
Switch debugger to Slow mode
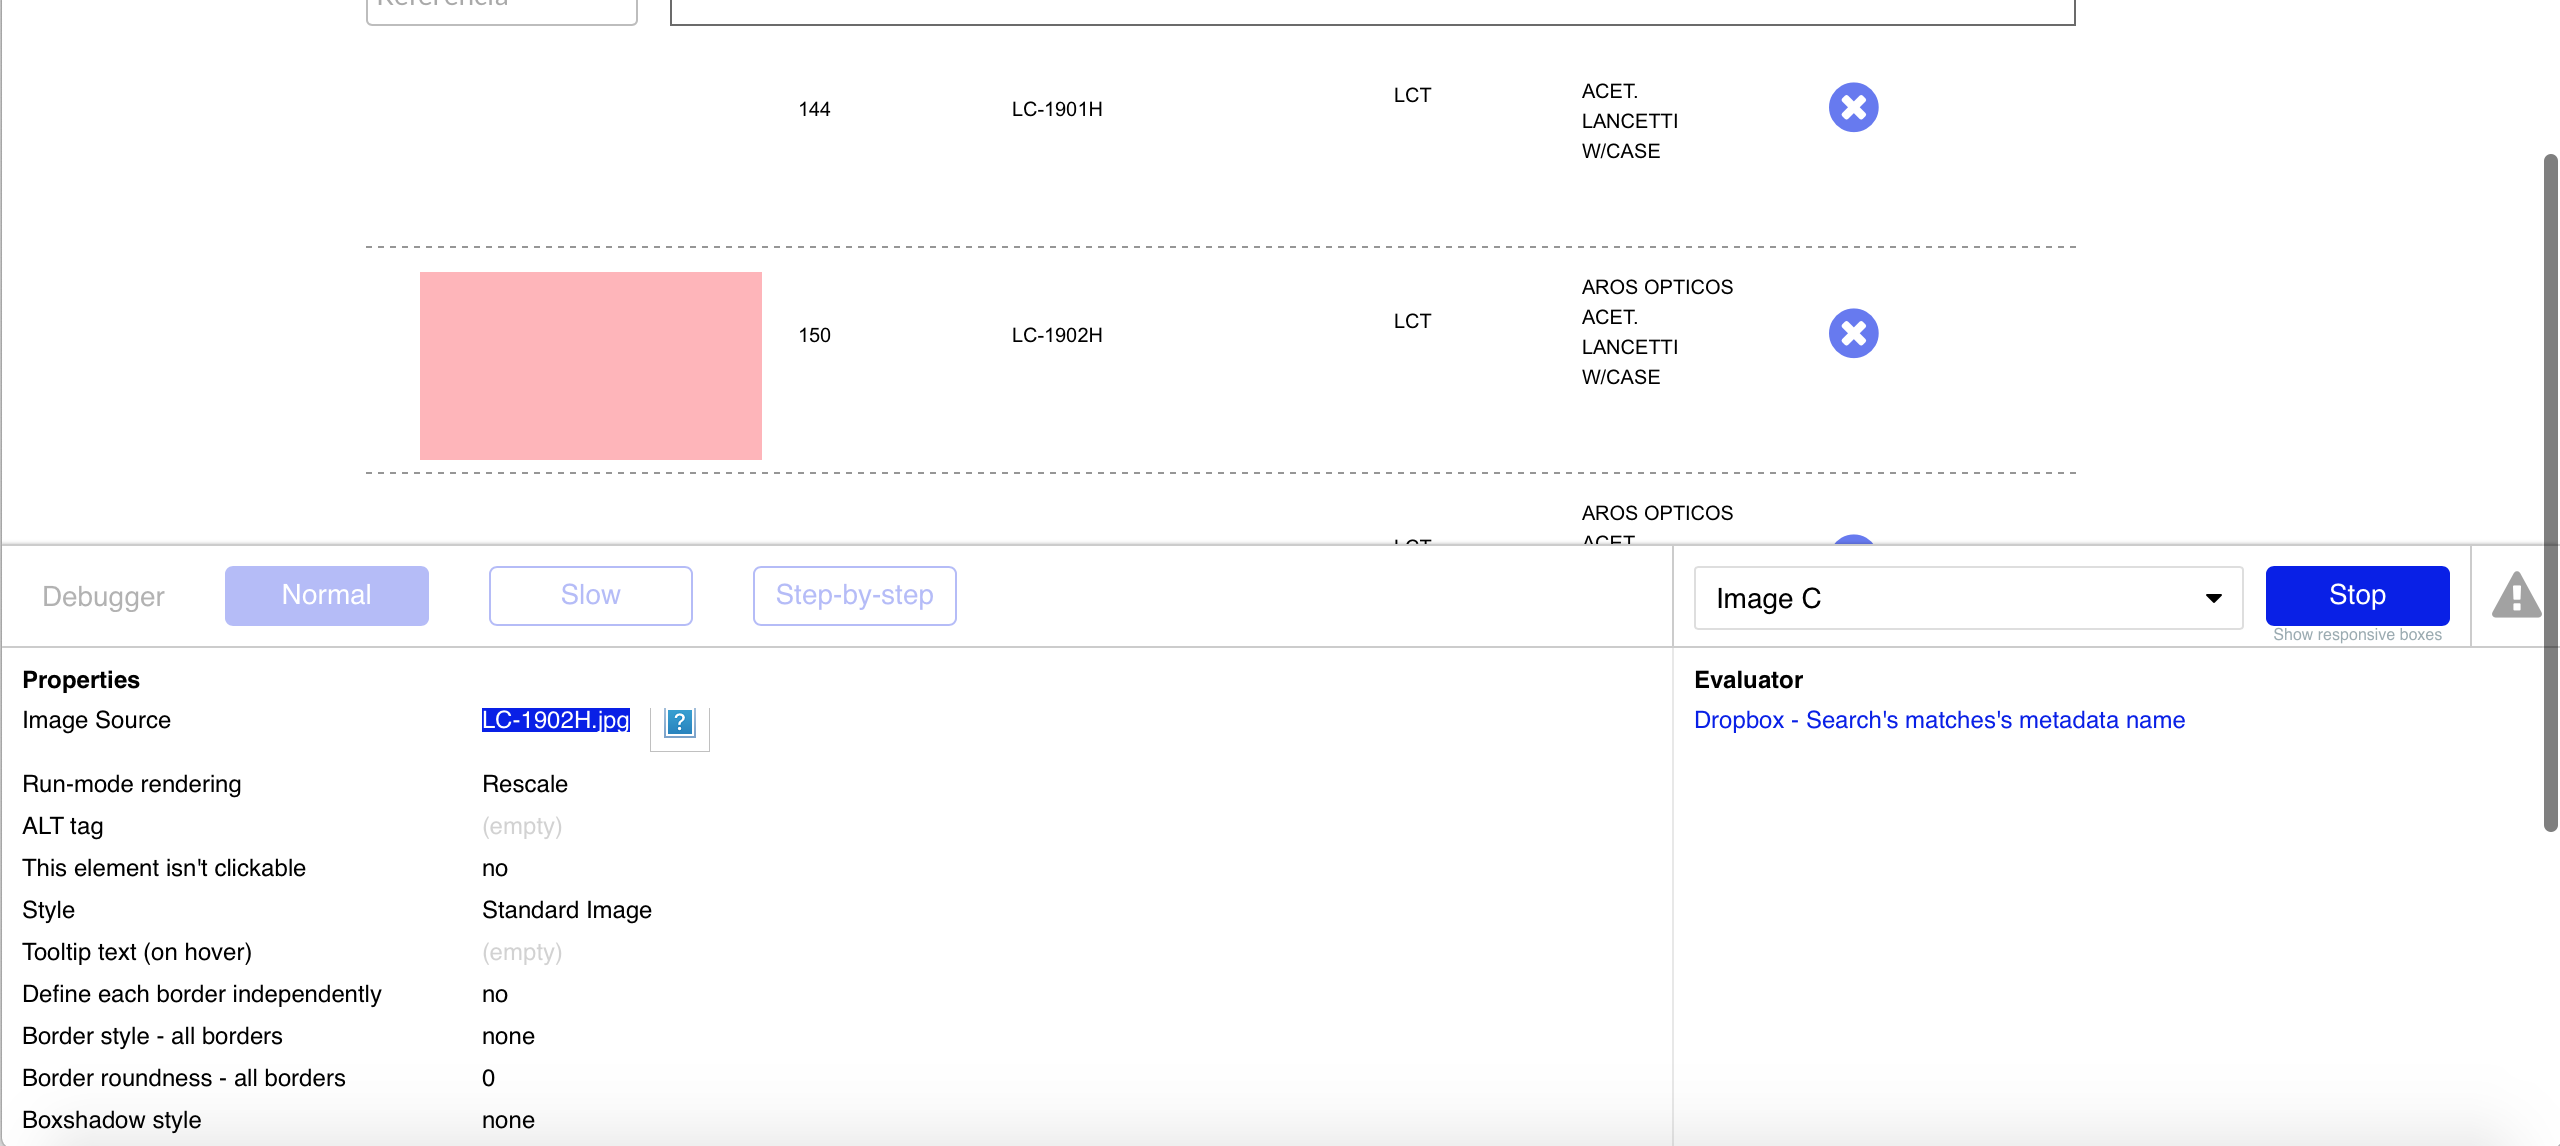(590, 596)
